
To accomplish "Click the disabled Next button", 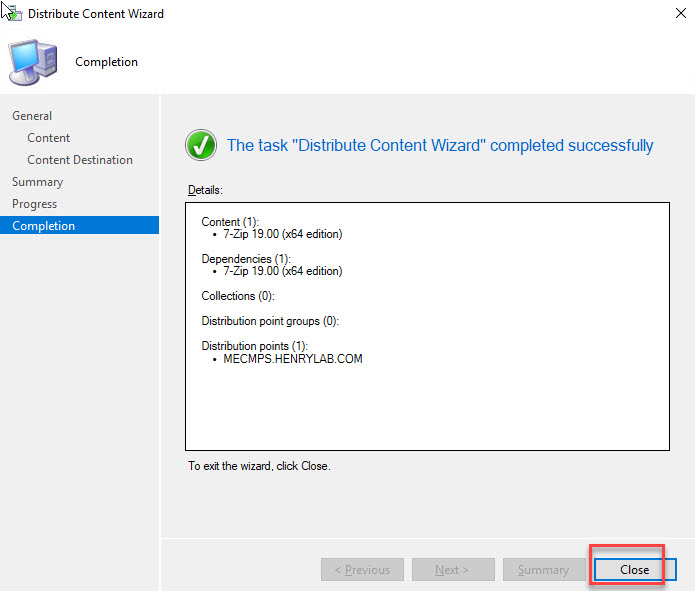I will pyautogui.click(x=452, y=570).
